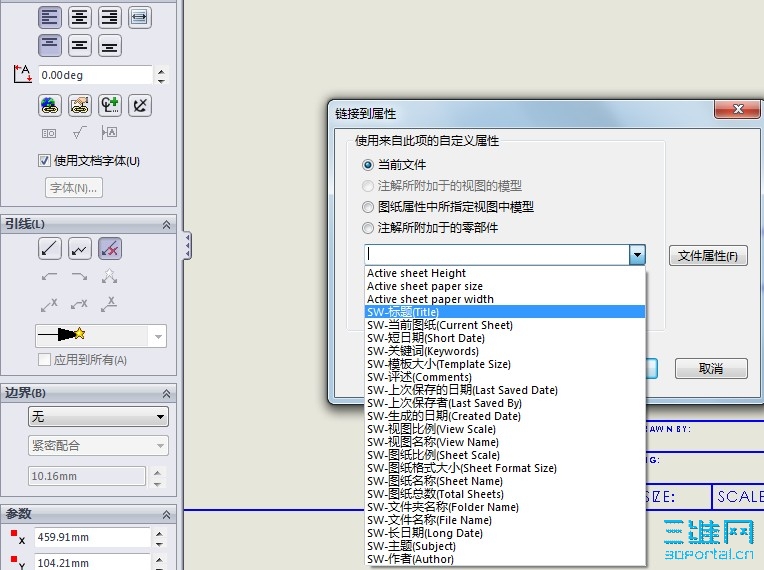The width and height of the screenshot is (764, 570).
Task: Select straight leader icon
Action: (50, 248)
